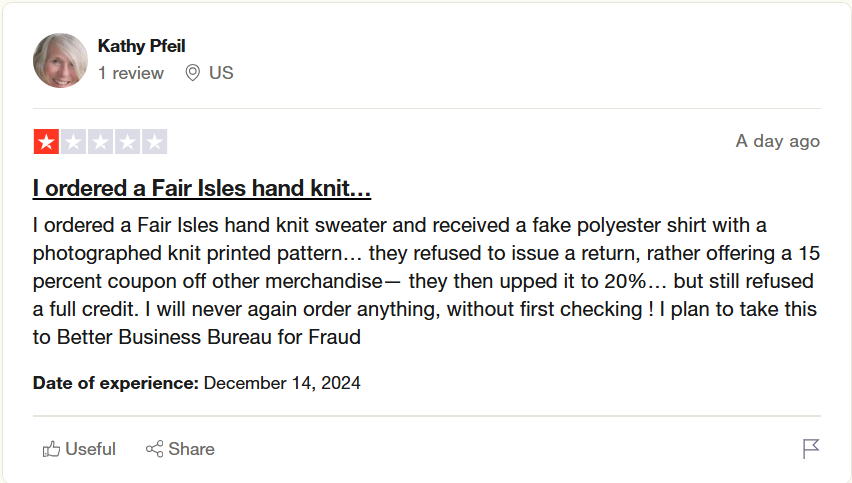
Task: Click Kathy Pfeil's profile photo
Action: (60, 61)
